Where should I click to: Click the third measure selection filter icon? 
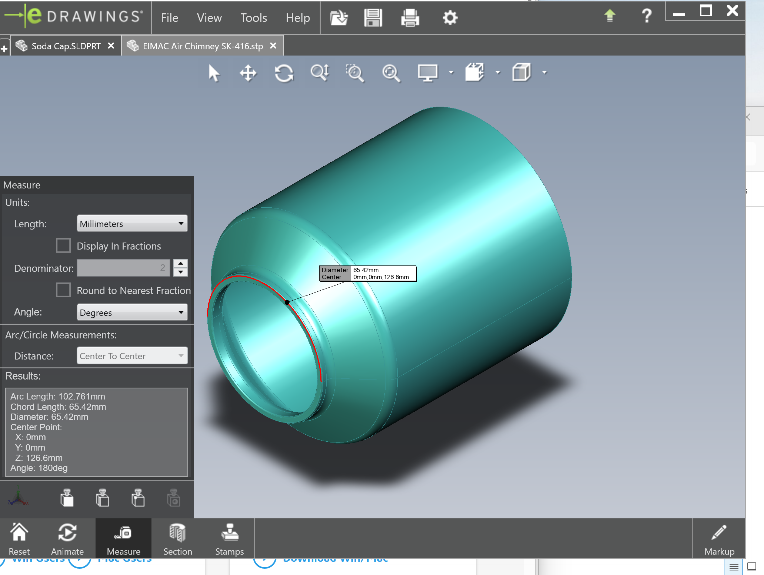[x=138, y=498]
